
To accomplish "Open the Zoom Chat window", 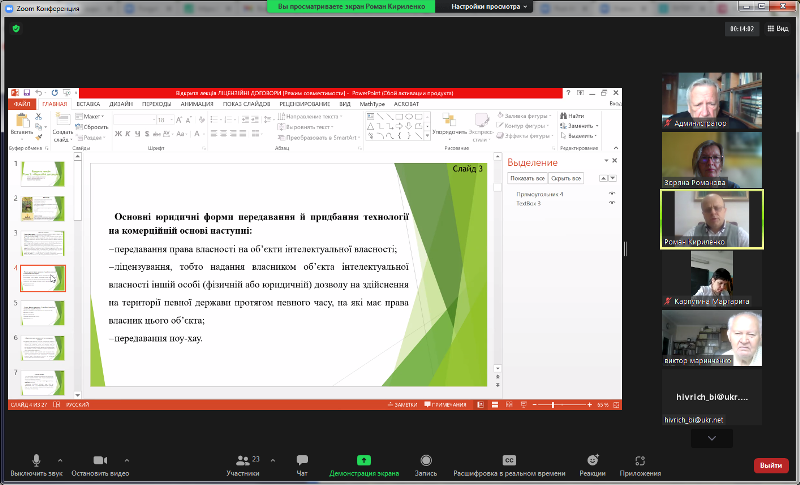I will point(302,460).
